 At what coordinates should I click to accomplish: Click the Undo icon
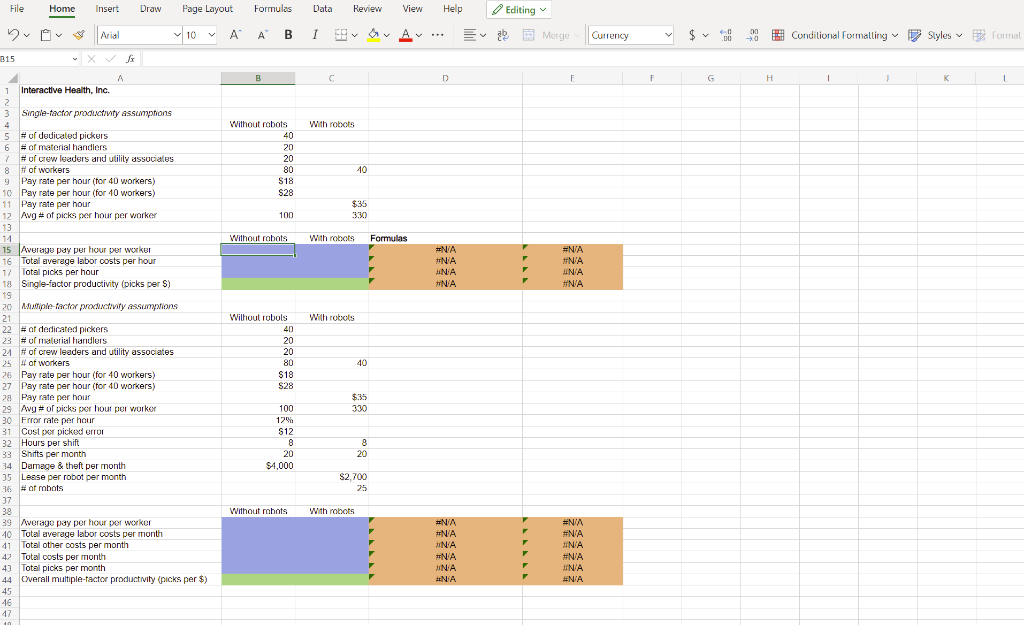[13, 34]
